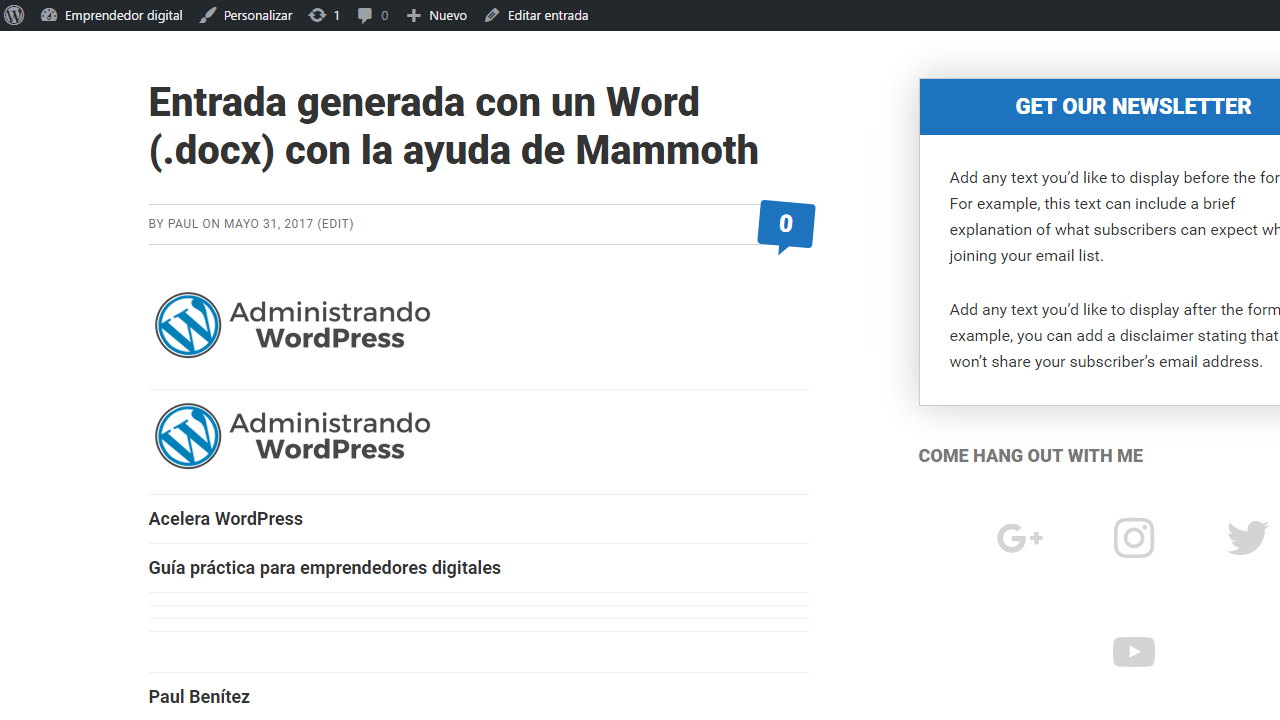The image size is (1280, 720).
Task: Open the updates item showing 1
Action: pyautogui.click(x=324, y=15)
